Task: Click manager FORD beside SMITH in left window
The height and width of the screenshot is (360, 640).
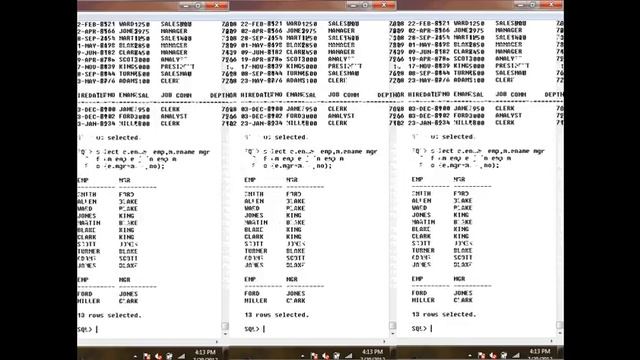Action: (x=127, y=195)
